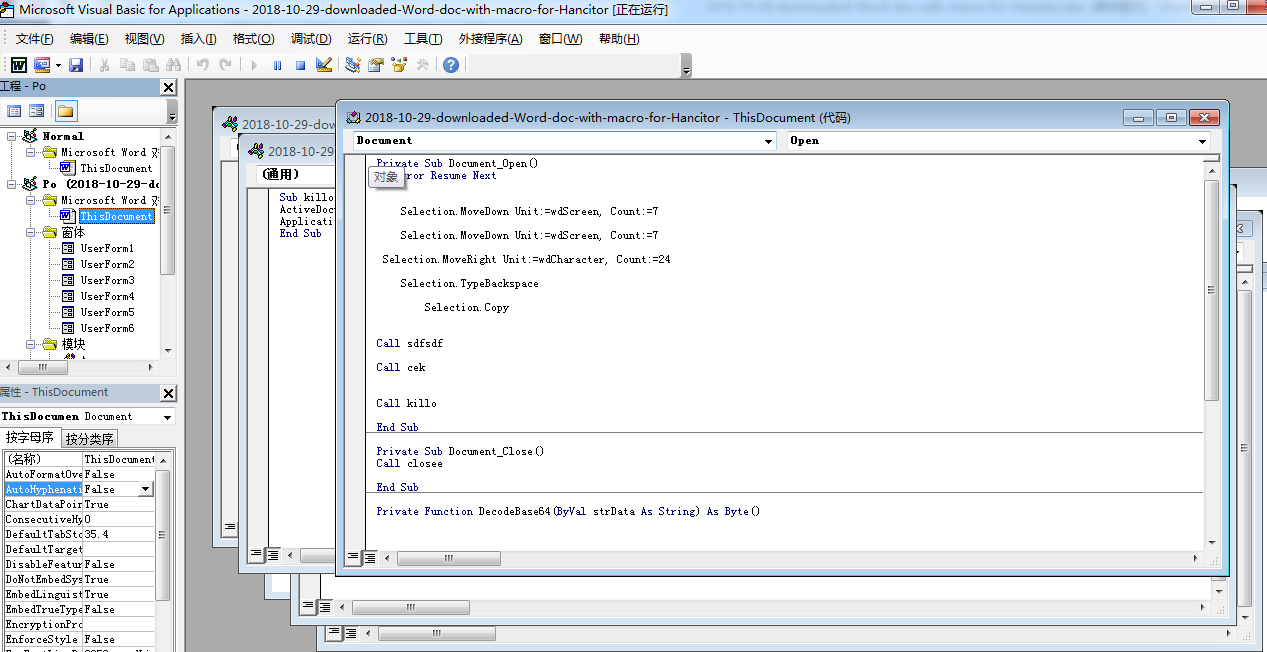Click the Cut (scissors) toolbar icon

click(x=104, y=65)
